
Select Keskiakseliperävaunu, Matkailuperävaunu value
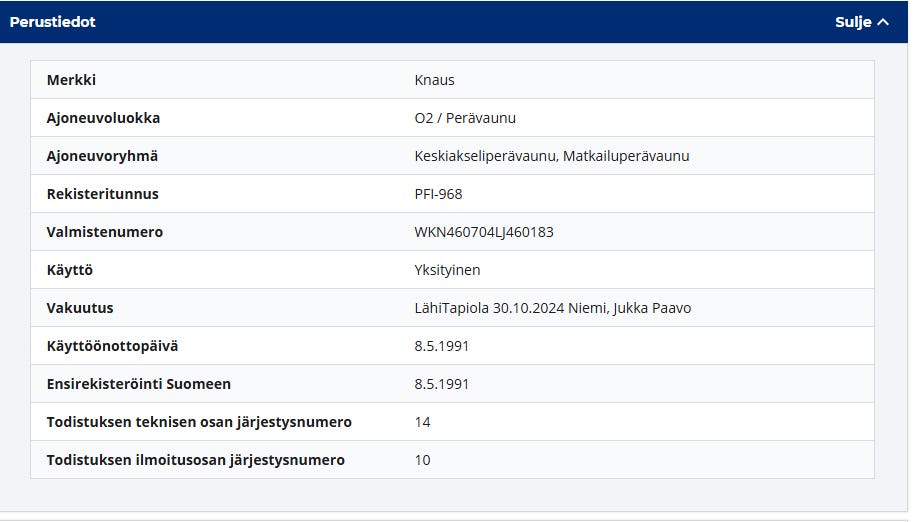552,156
